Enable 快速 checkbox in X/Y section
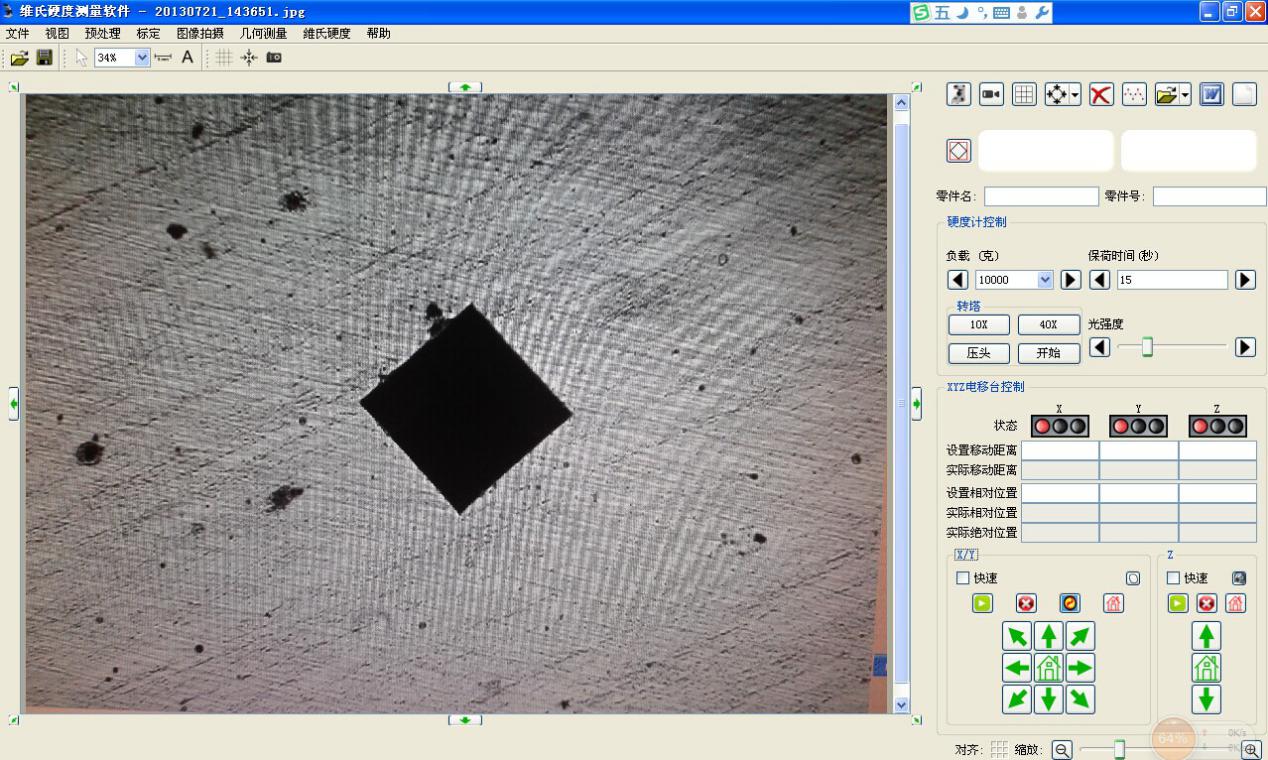Image resolution: width=1268 pixels, height=760 pixels. (x=963, y=578)
